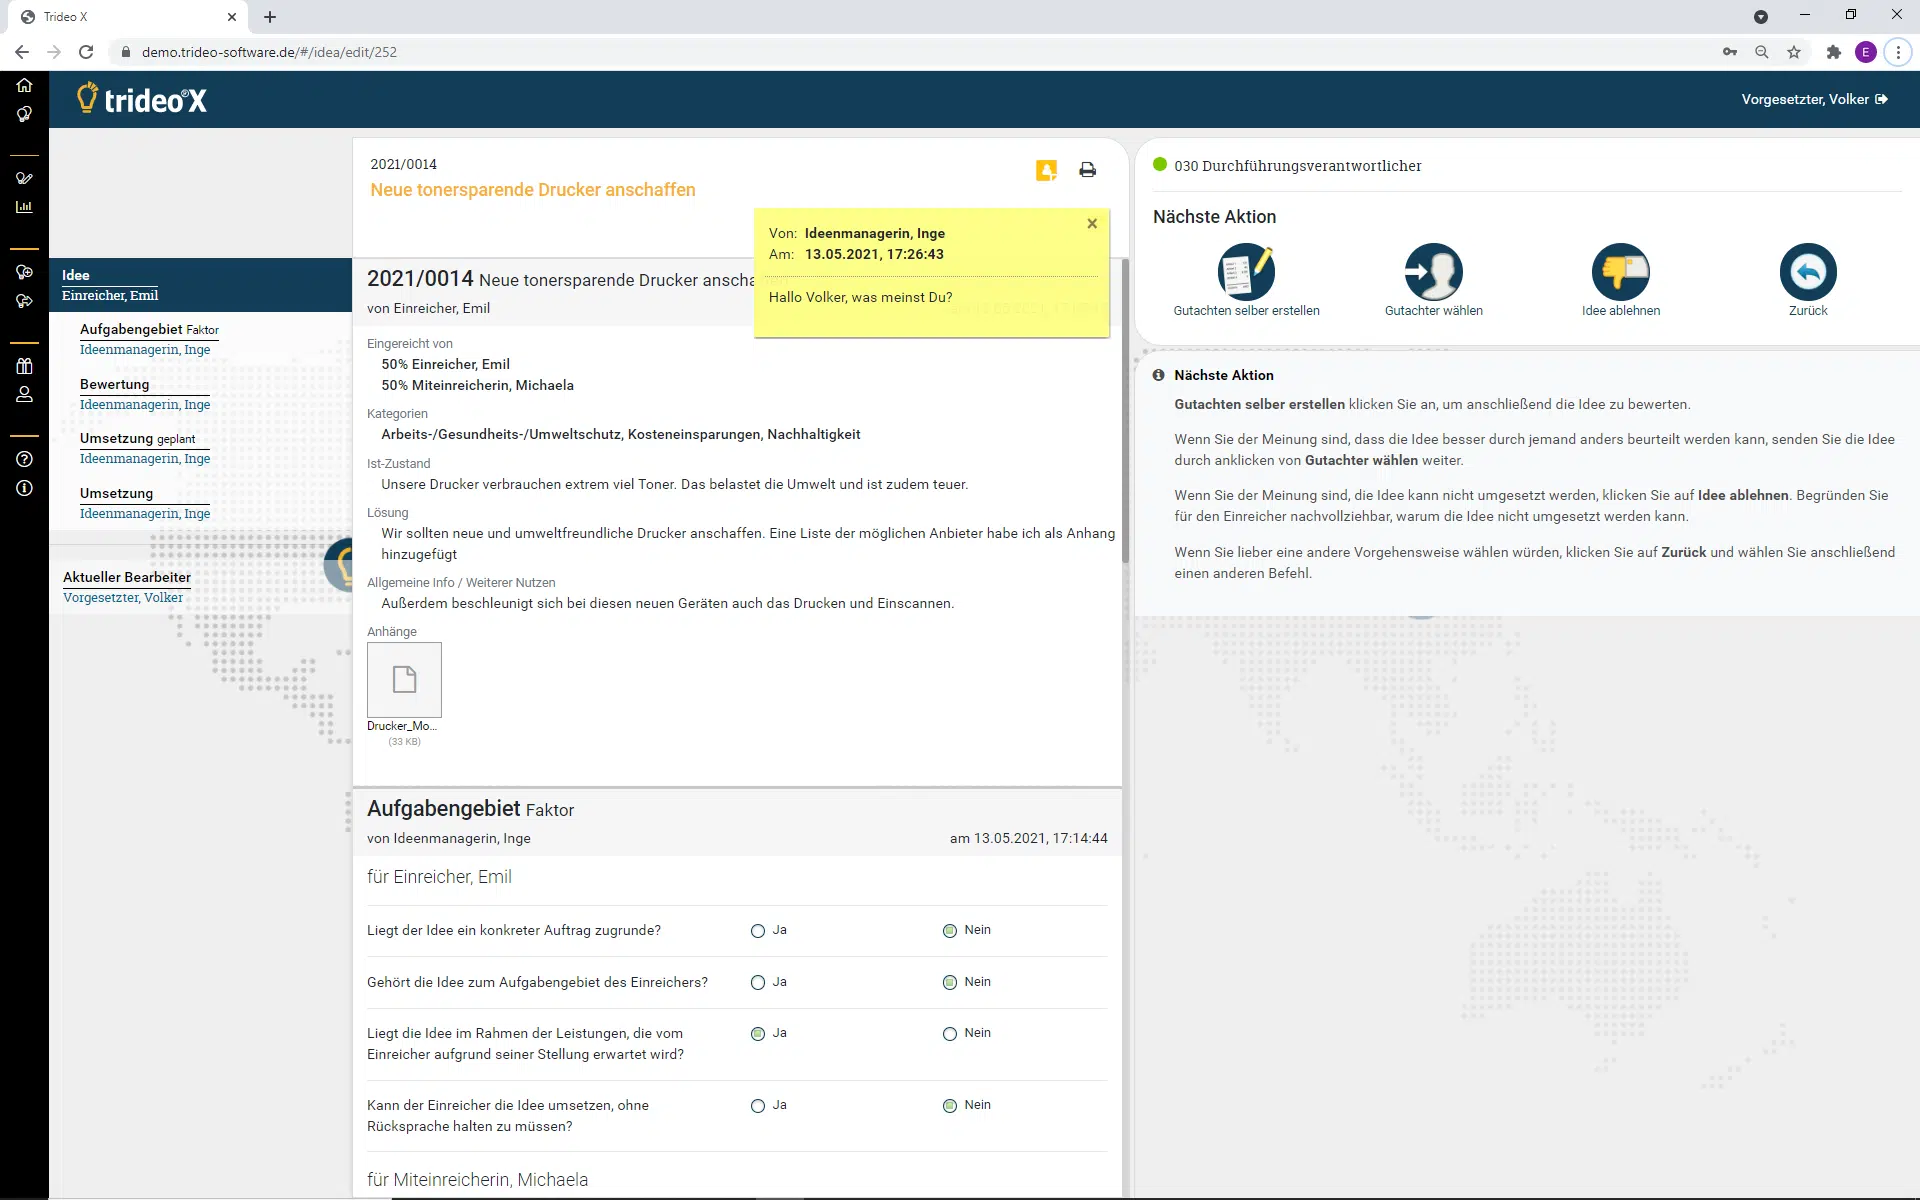
Task: Select Ja for konkreter Auftrag question
Action: tap(758, 931)
